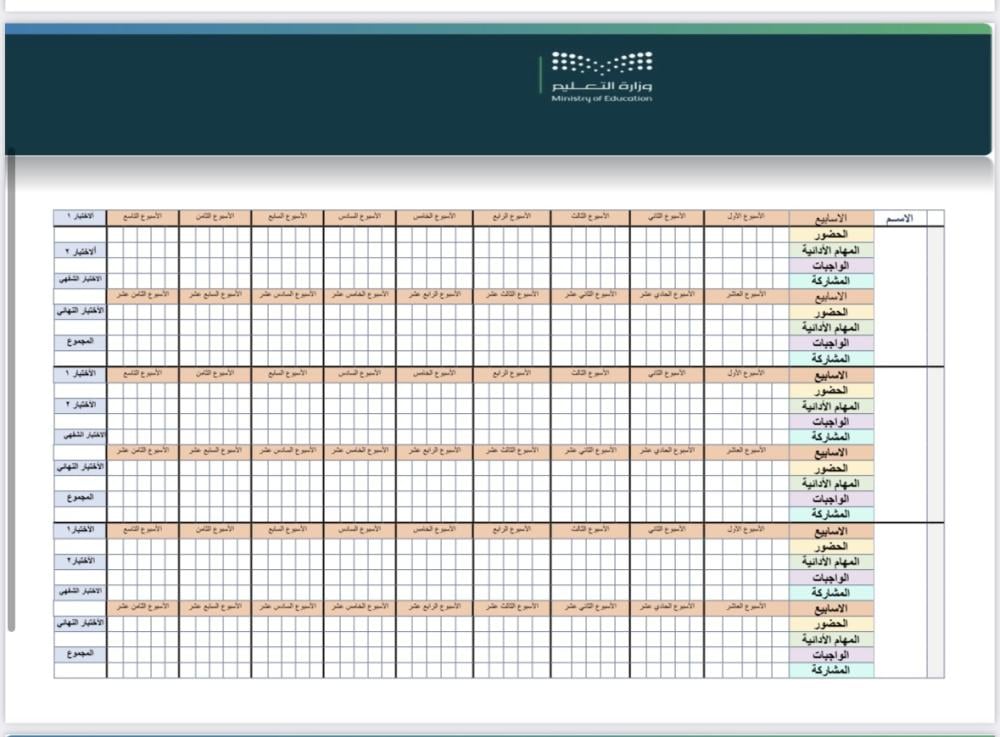Select the topmost الأسبوع الثامن عشر header
Image resolution: width=1000 pixels, height=737 pixels.
point(142,295)
